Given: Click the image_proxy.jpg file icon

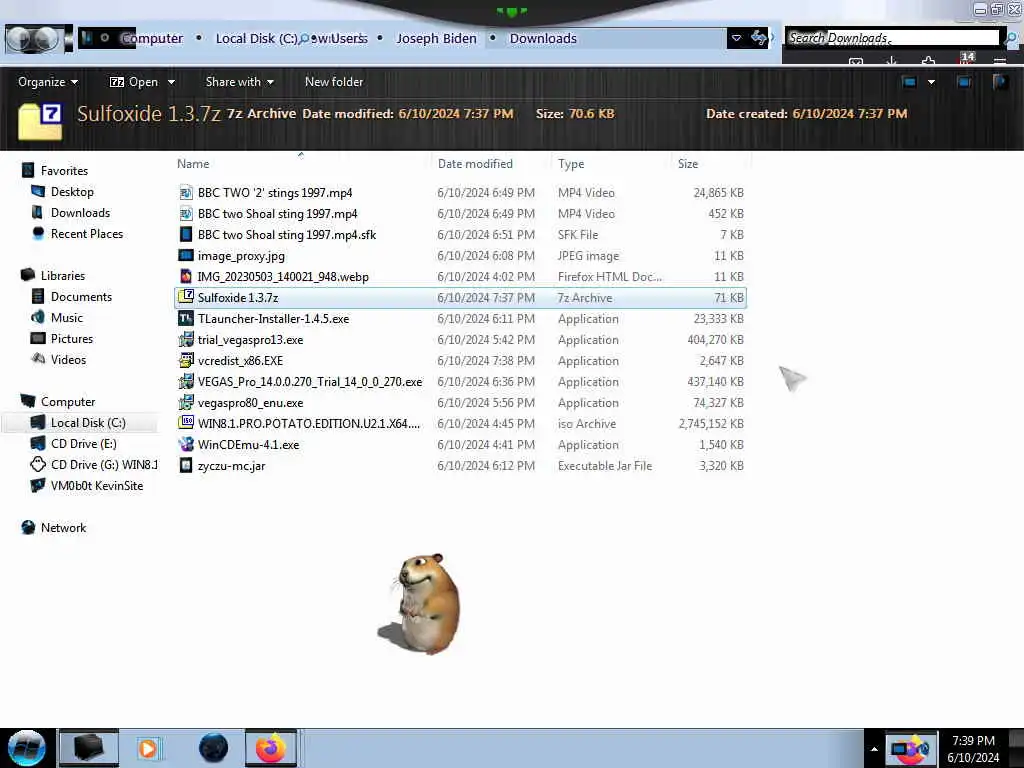Looking at the screenshot, I should point(186,255).
